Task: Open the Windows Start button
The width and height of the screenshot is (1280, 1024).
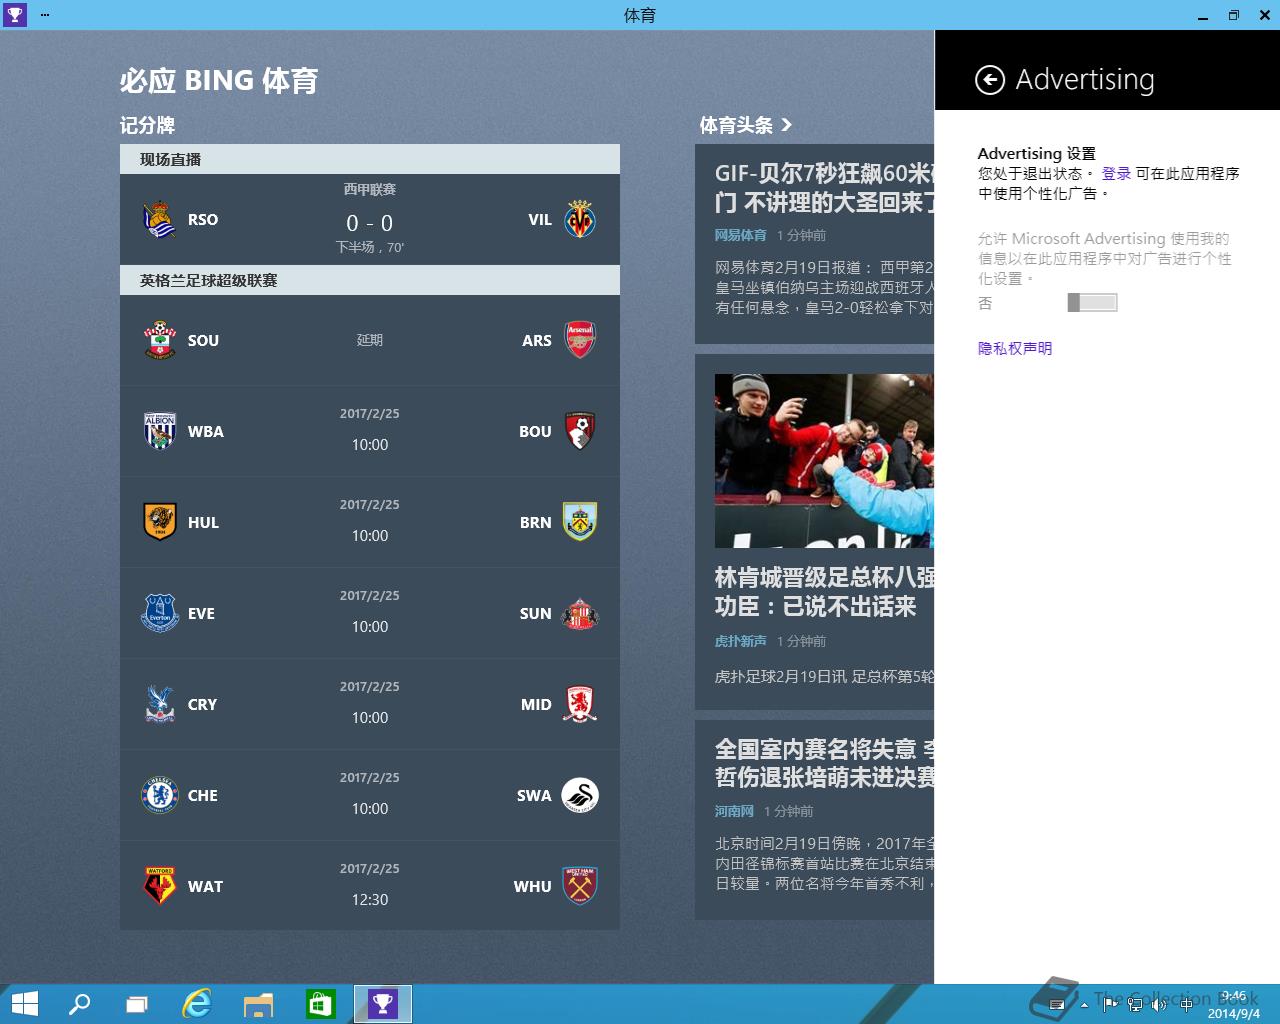Action: tap(24, 1004)
